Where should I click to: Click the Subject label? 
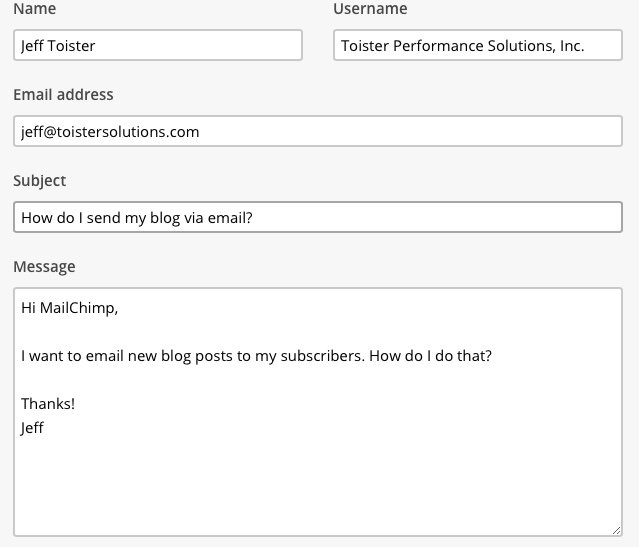pyautogui.click(x=40, y=181)
